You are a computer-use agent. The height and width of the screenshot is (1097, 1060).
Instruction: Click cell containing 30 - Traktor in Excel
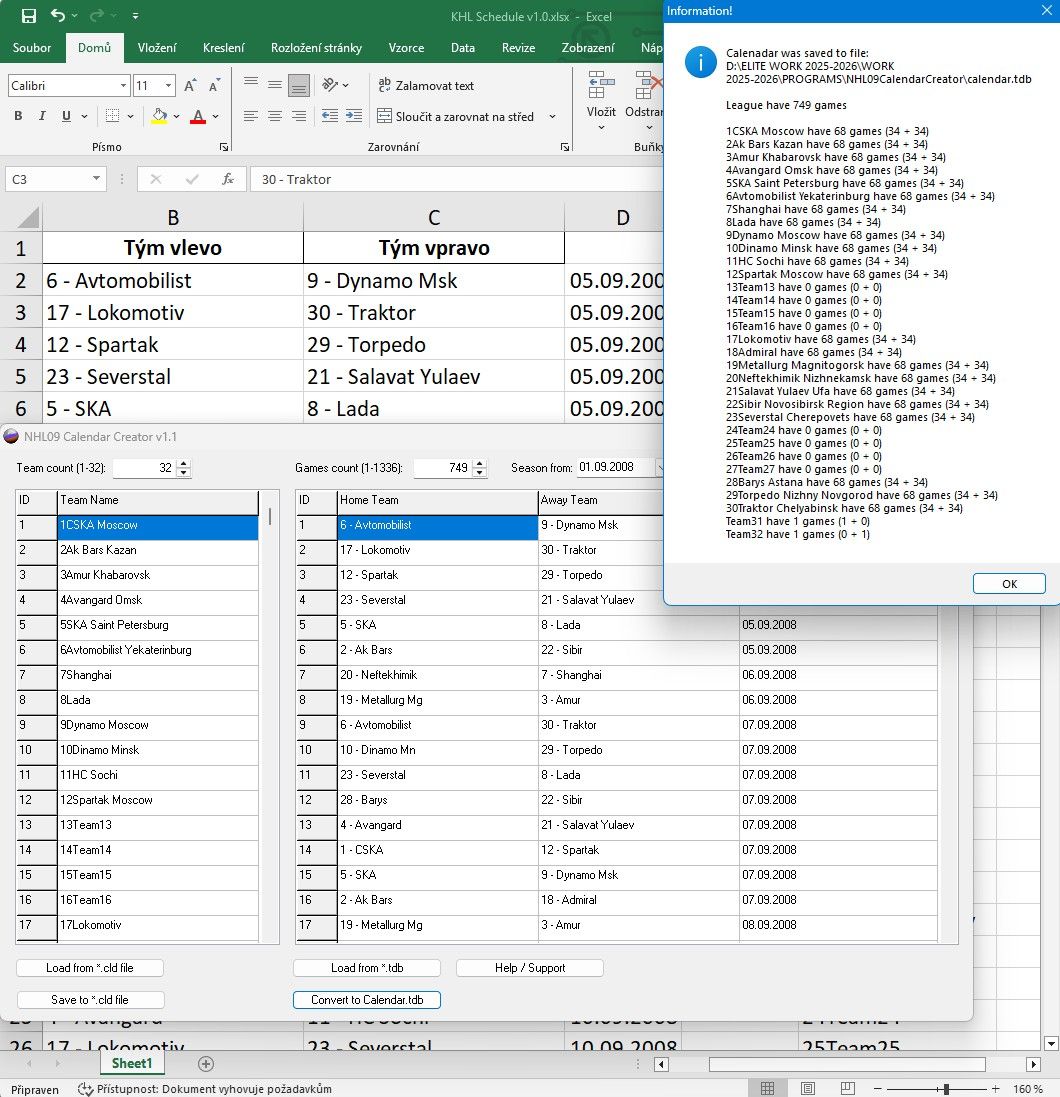click(x=434, y=312)
